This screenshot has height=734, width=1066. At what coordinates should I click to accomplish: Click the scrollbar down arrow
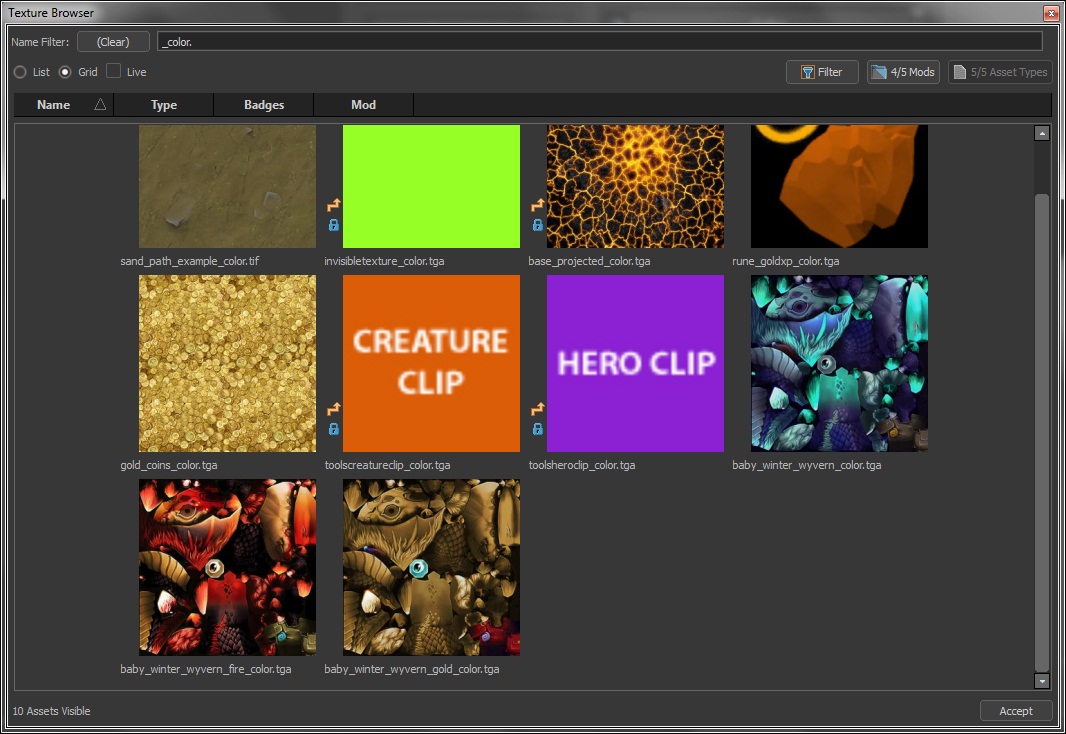tap(1042, 681)
